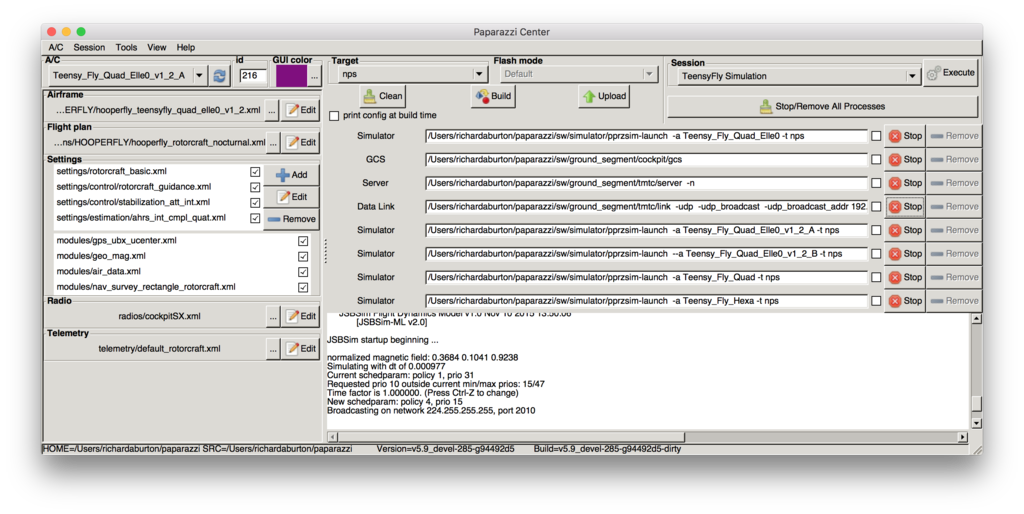Remove the GCS process row
Viewport: 1024px width, 514px height.
coord(954,159)
